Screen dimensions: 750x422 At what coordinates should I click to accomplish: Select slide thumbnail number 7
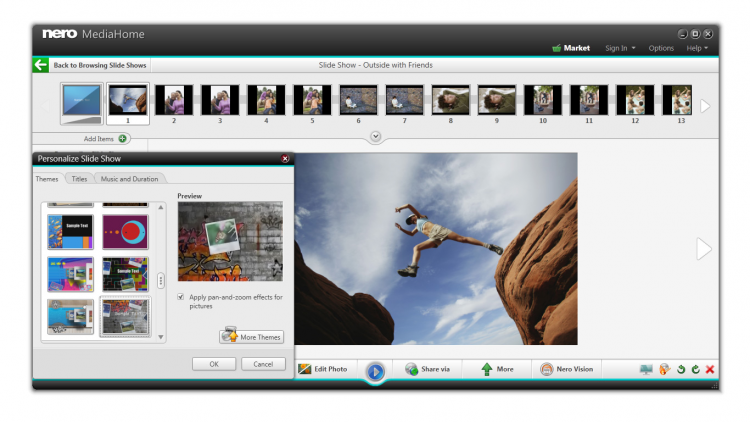[405, 100]
